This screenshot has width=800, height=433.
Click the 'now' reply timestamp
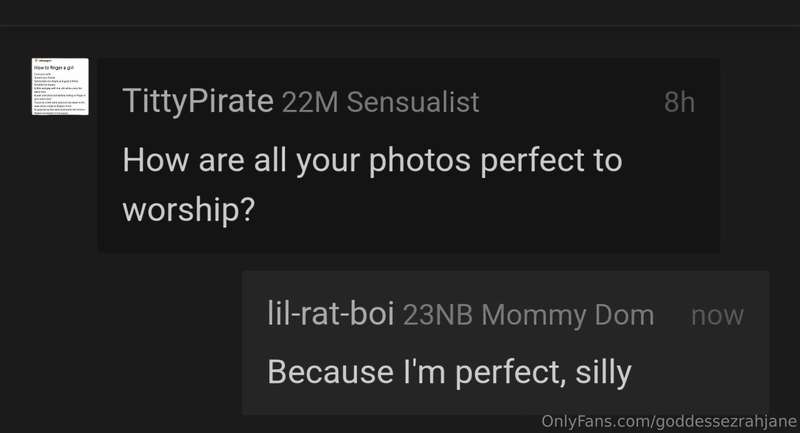(717, 316)
